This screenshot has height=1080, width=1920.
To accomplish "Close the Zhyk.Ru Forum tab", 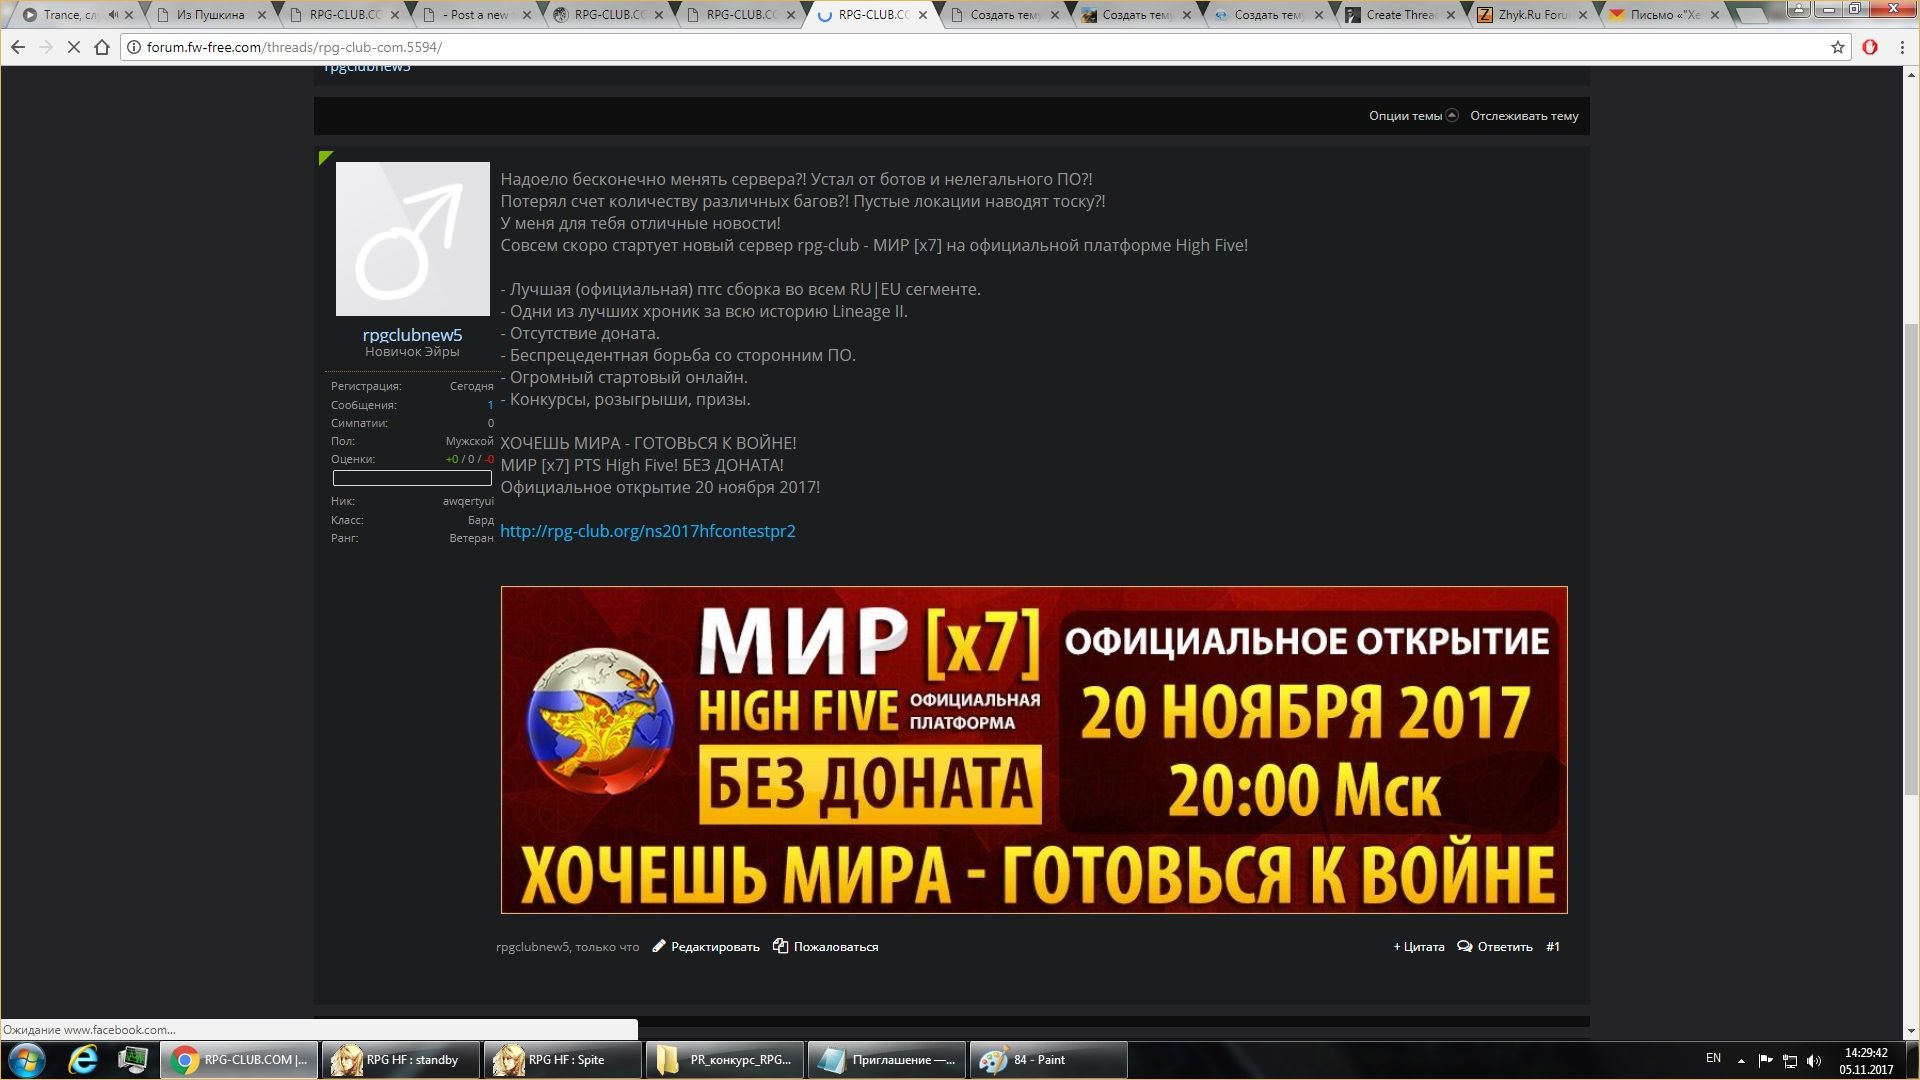I will click(x=1582, y=15).
